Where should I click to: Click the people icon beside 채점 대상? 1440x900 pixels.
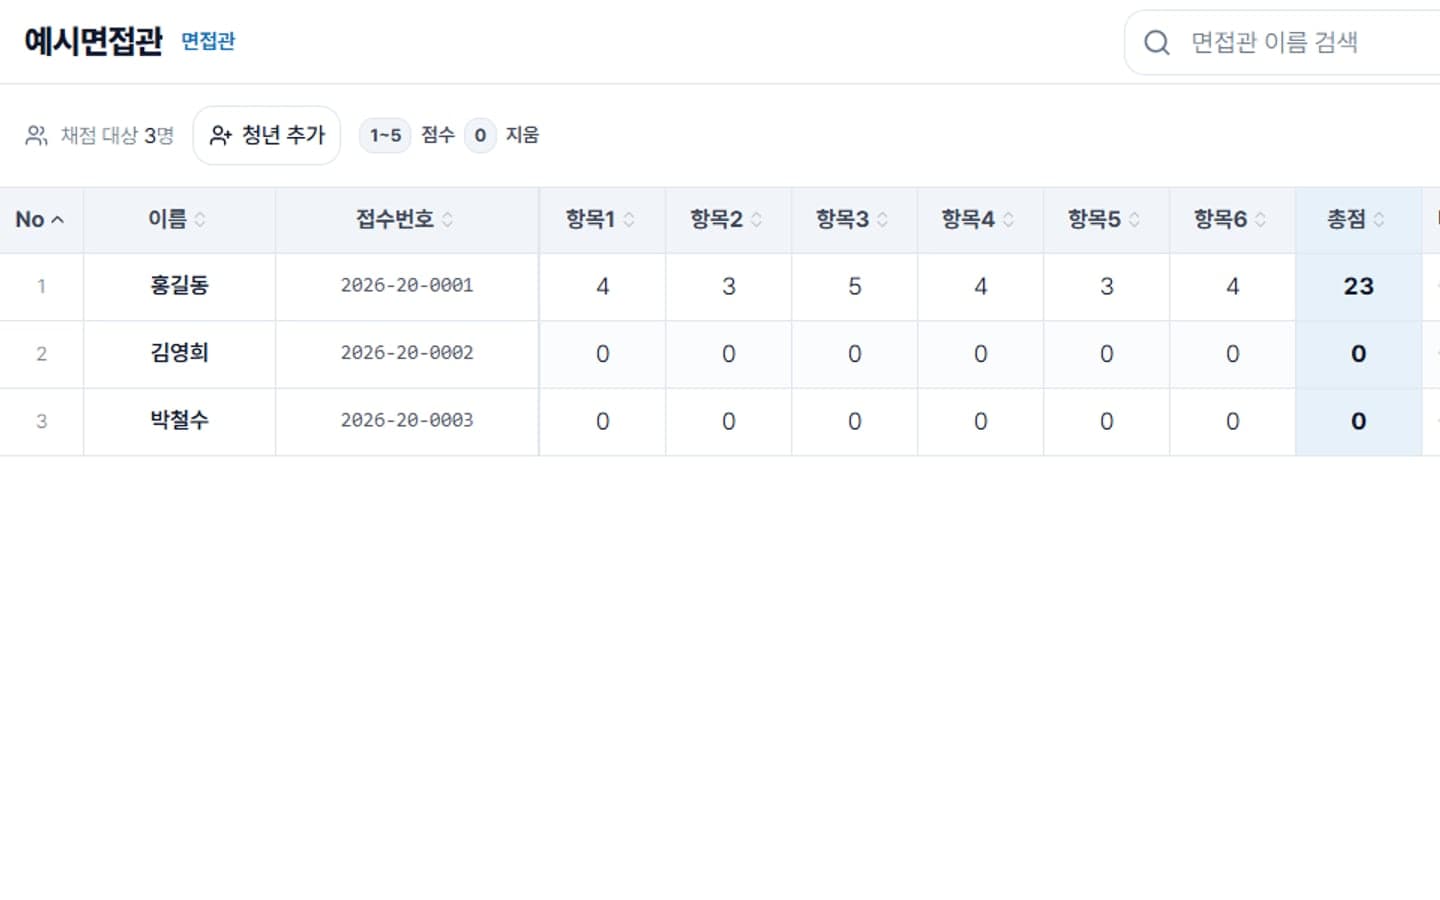click(x=36, y=135)
